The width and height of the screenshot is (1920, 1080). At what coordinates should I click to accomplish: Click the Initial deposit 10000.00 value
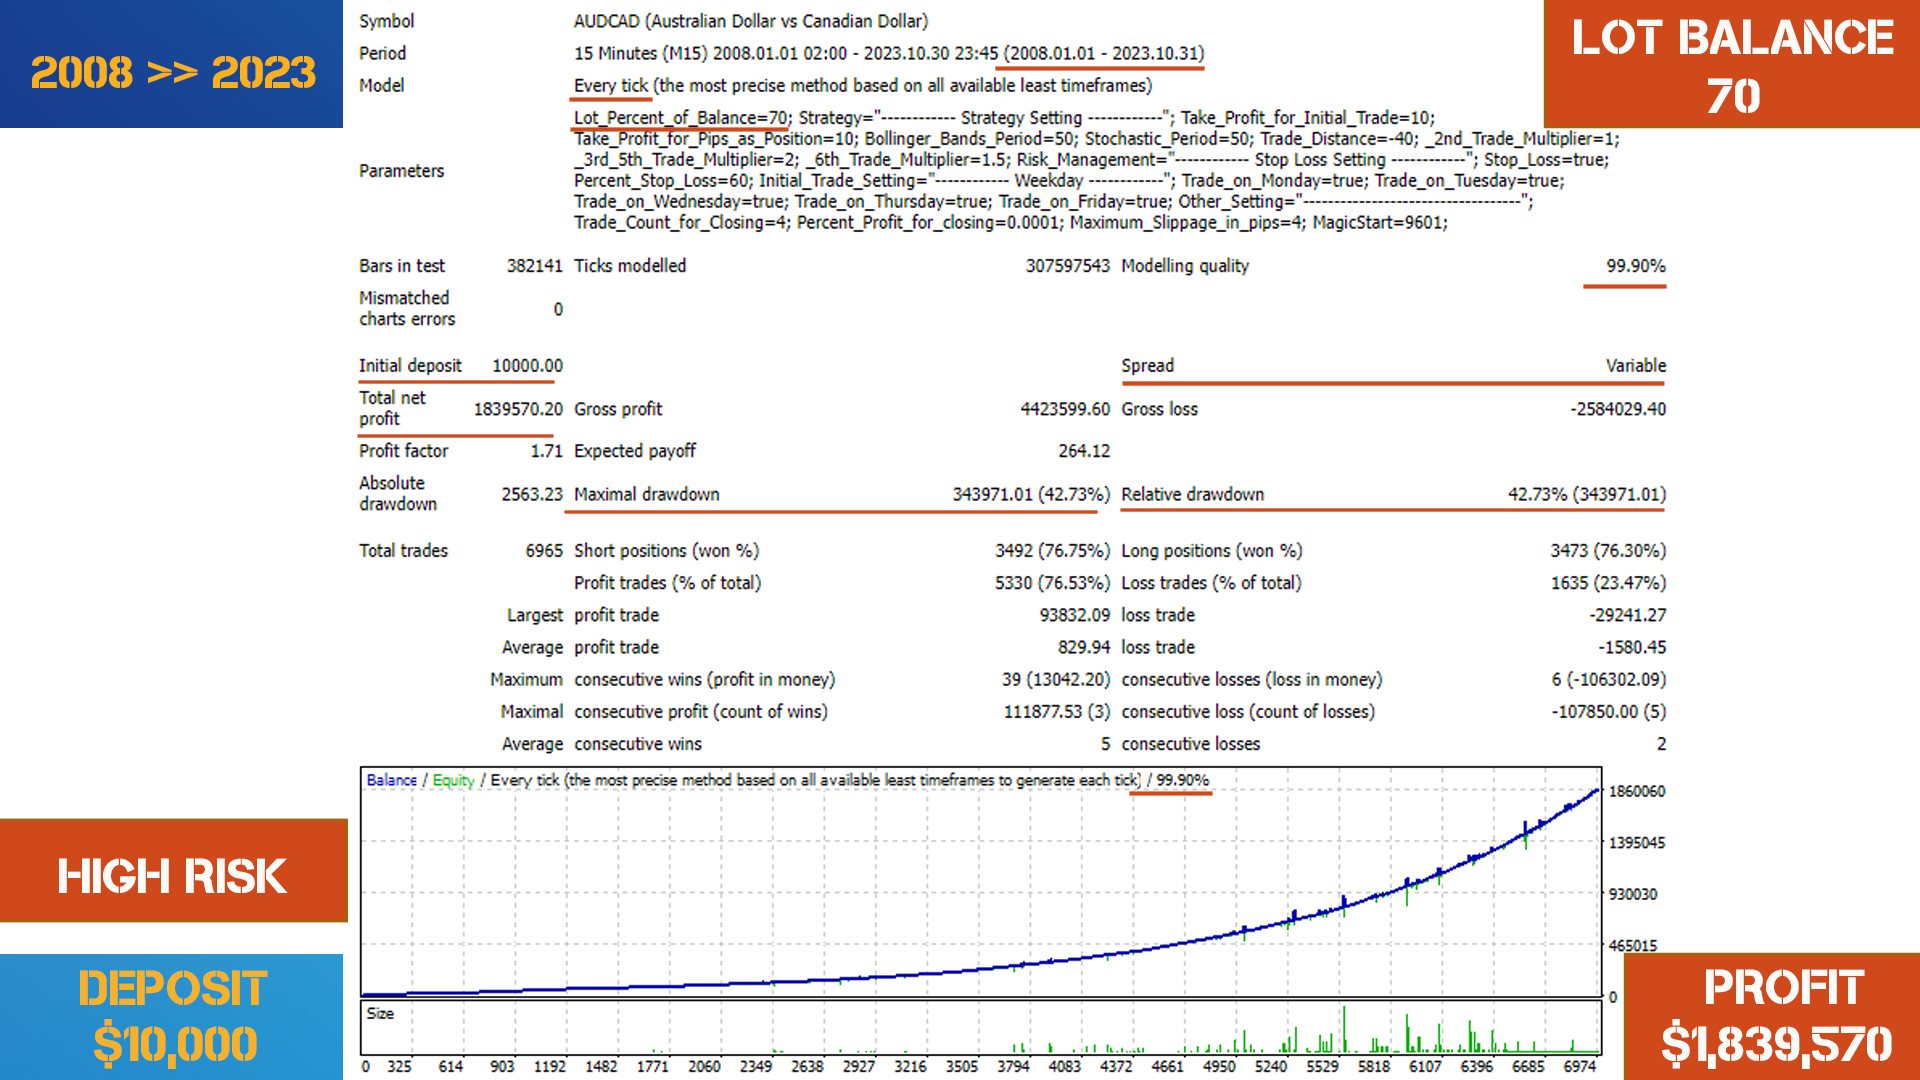click(527, 366)
